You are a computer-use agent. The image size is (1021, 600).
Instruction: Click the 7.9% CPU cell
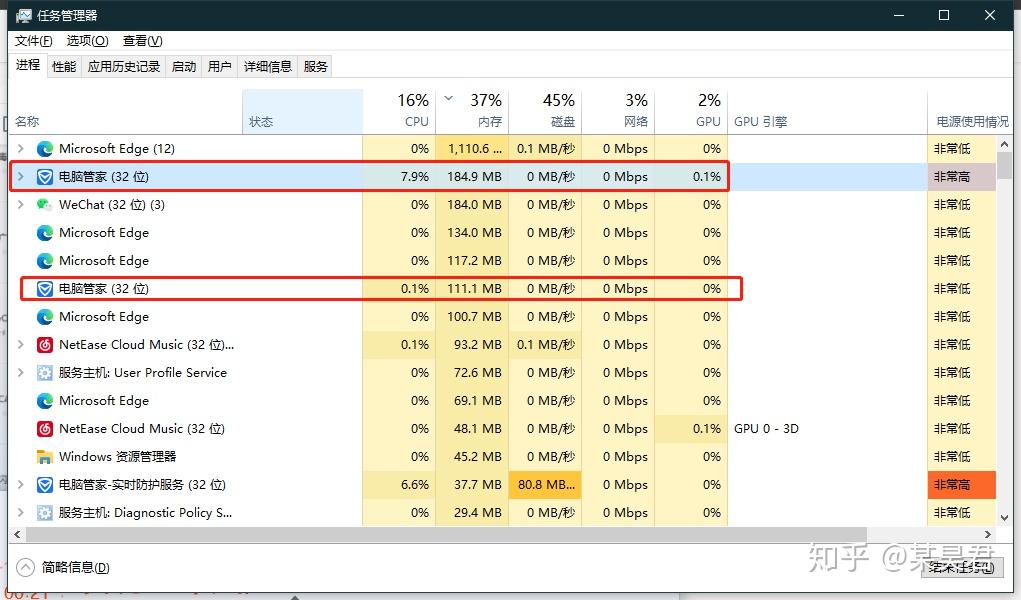399,177
